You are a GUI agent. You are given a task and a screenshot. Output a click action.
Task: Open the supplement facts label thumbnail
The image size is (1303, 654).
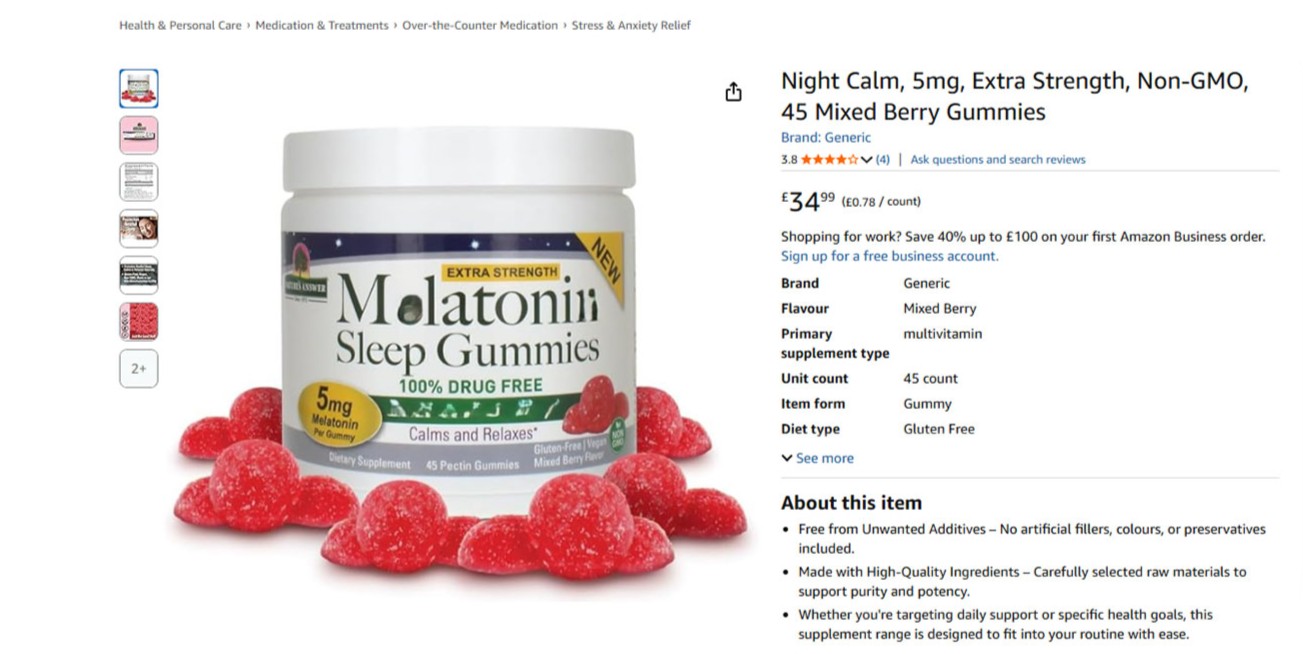(x=138, y=181)
